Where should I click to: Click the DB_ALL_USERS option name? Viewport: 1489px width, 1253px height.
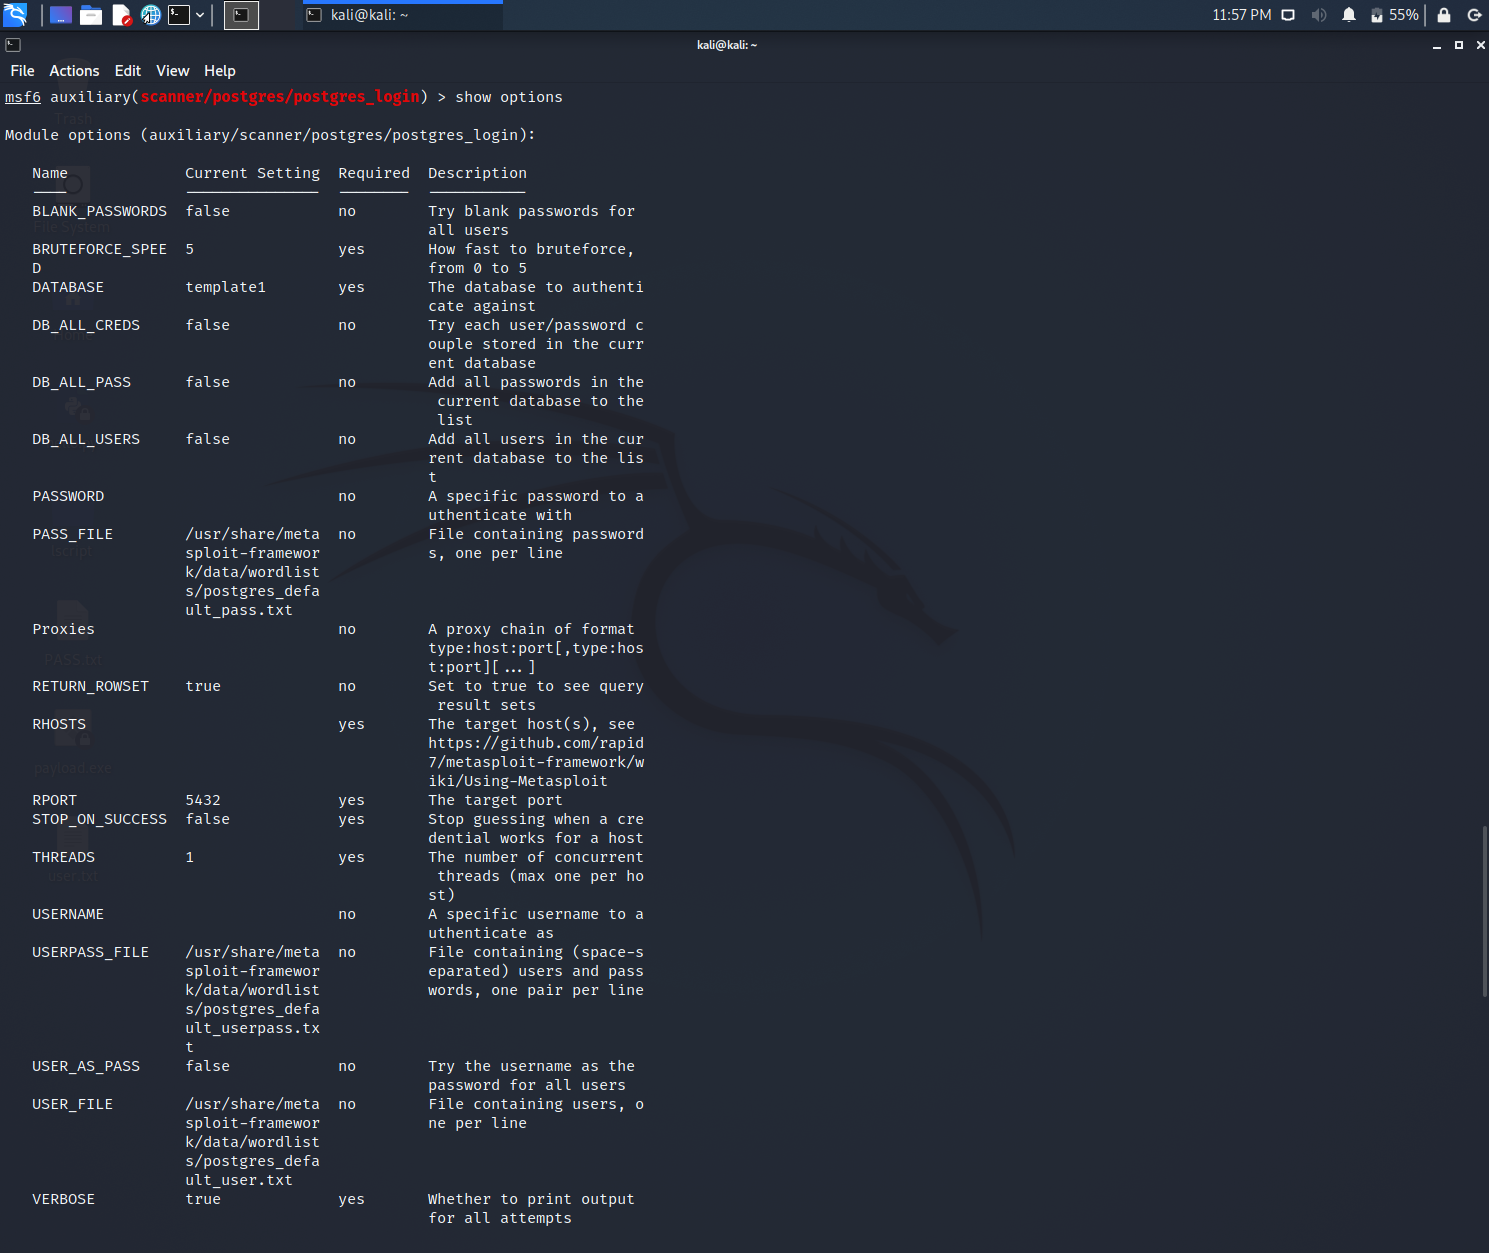86,439
